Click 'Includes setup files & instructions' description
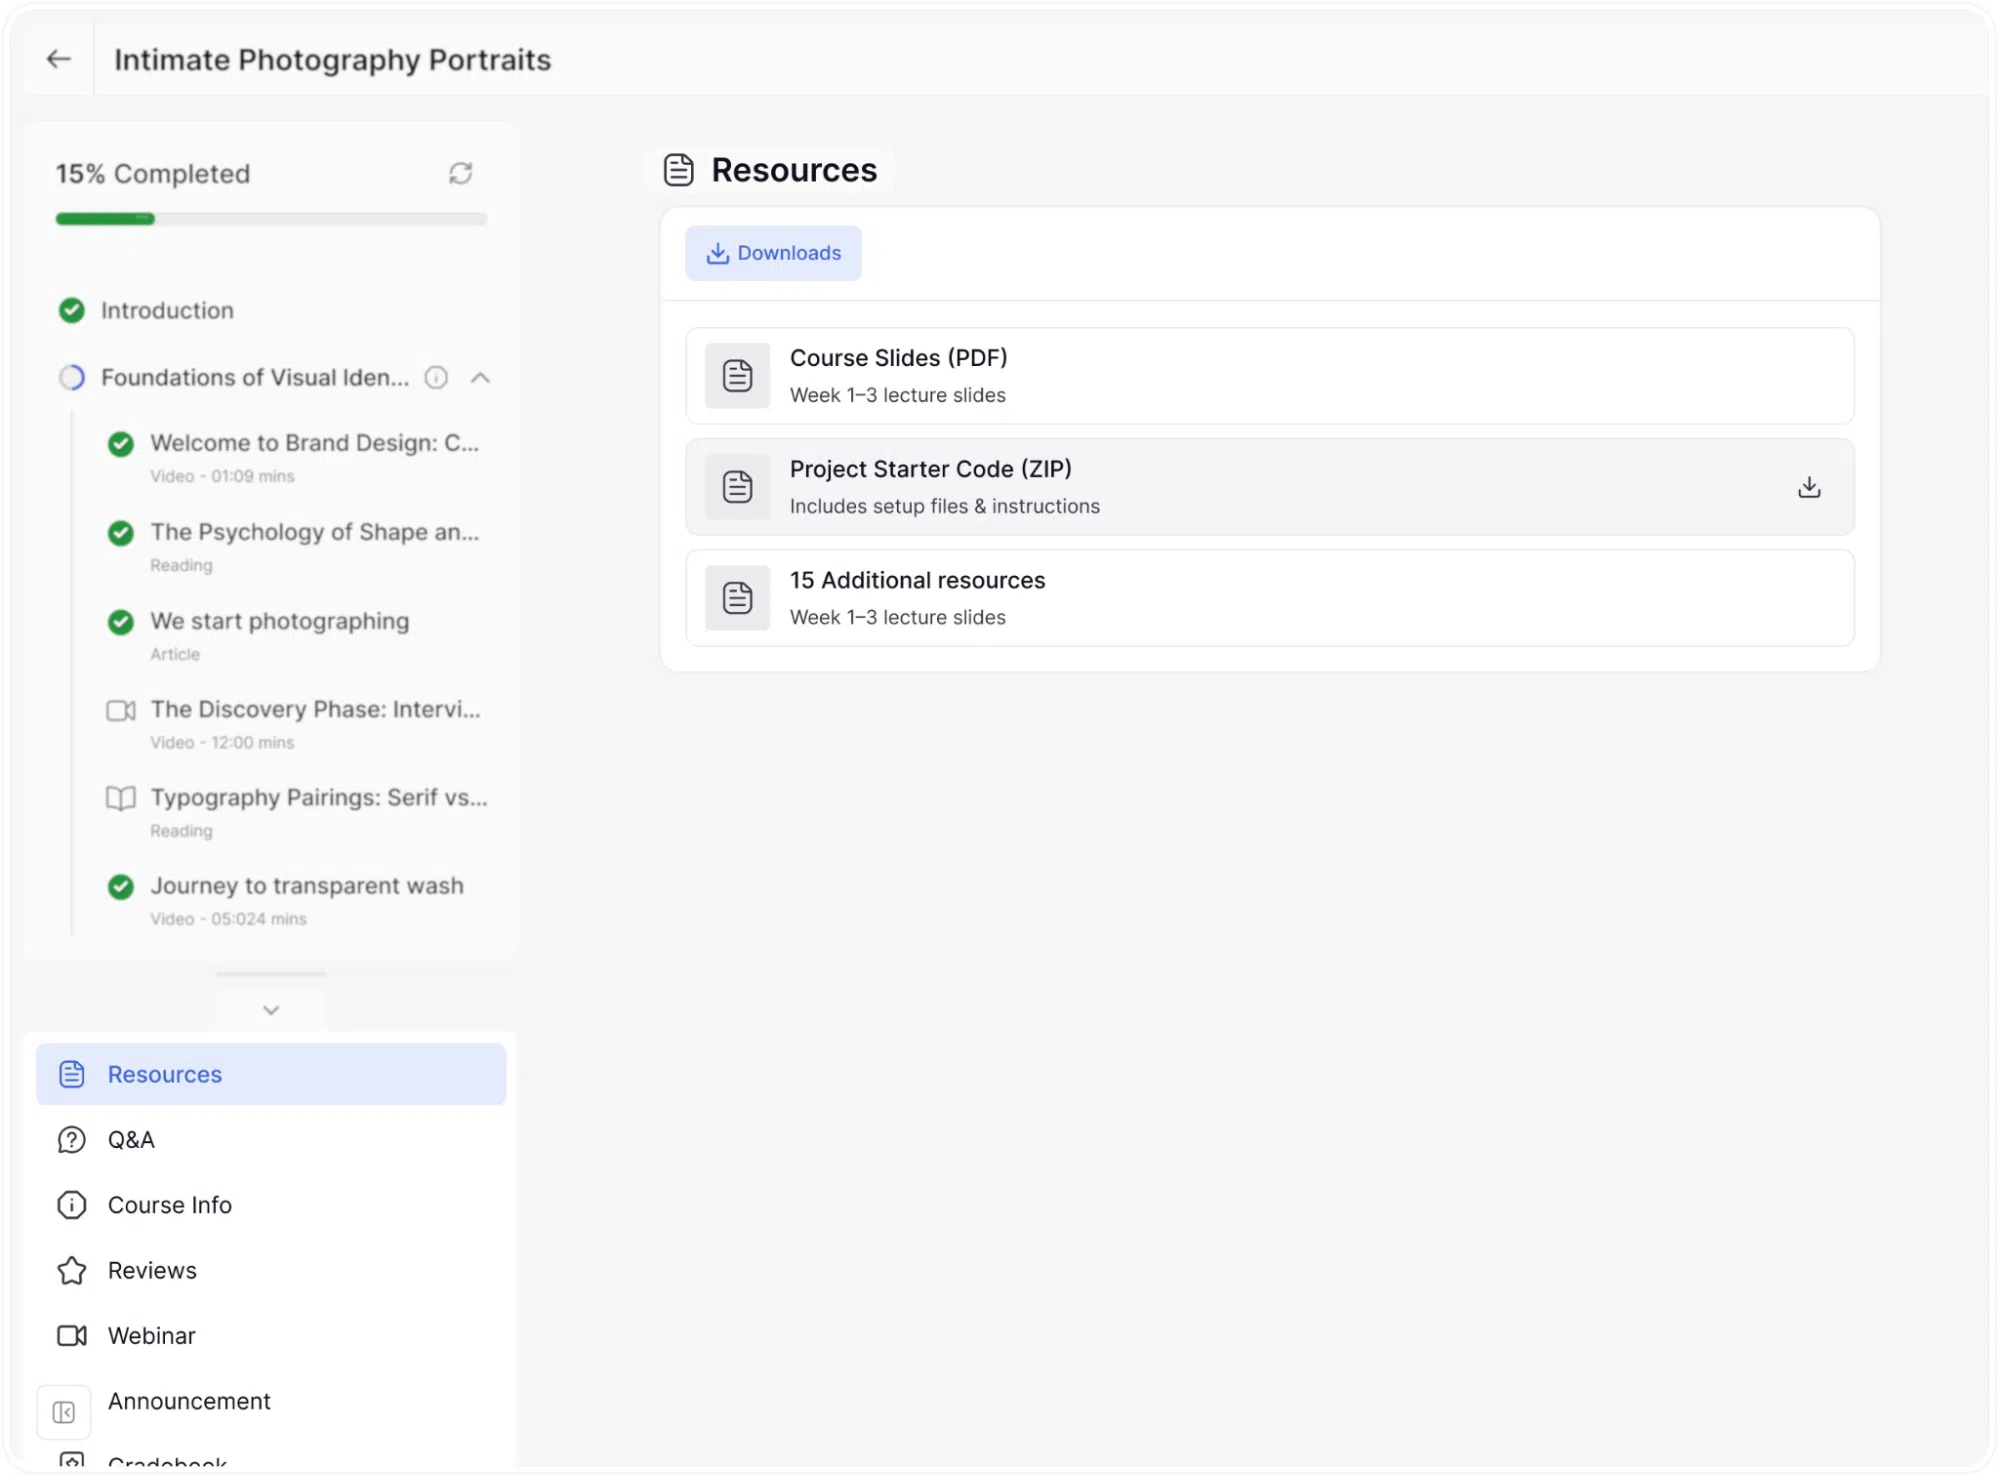This screenshot has width=1999, height=1476. (x=945, y=507)
